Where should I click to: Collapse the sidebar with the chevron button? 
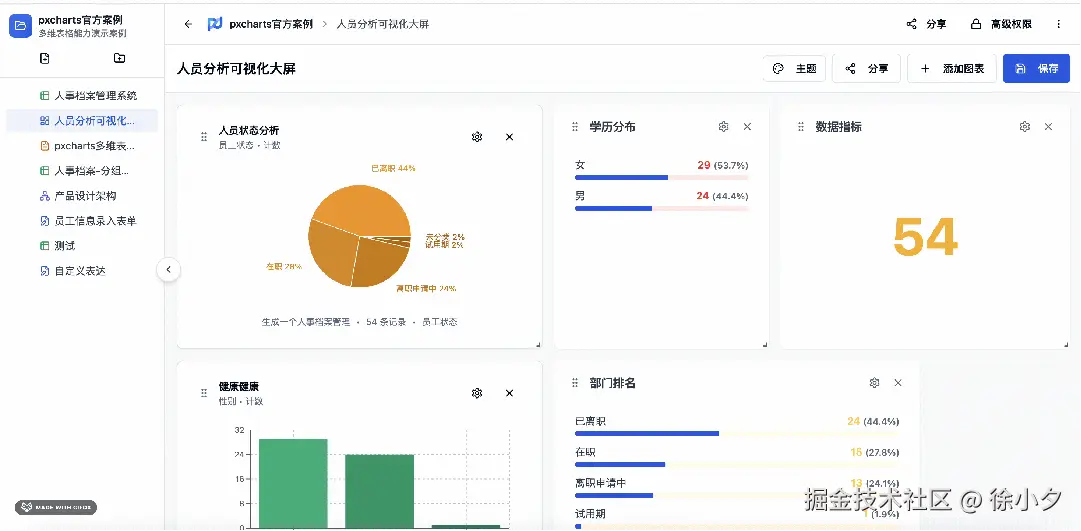tap(168, 270)
